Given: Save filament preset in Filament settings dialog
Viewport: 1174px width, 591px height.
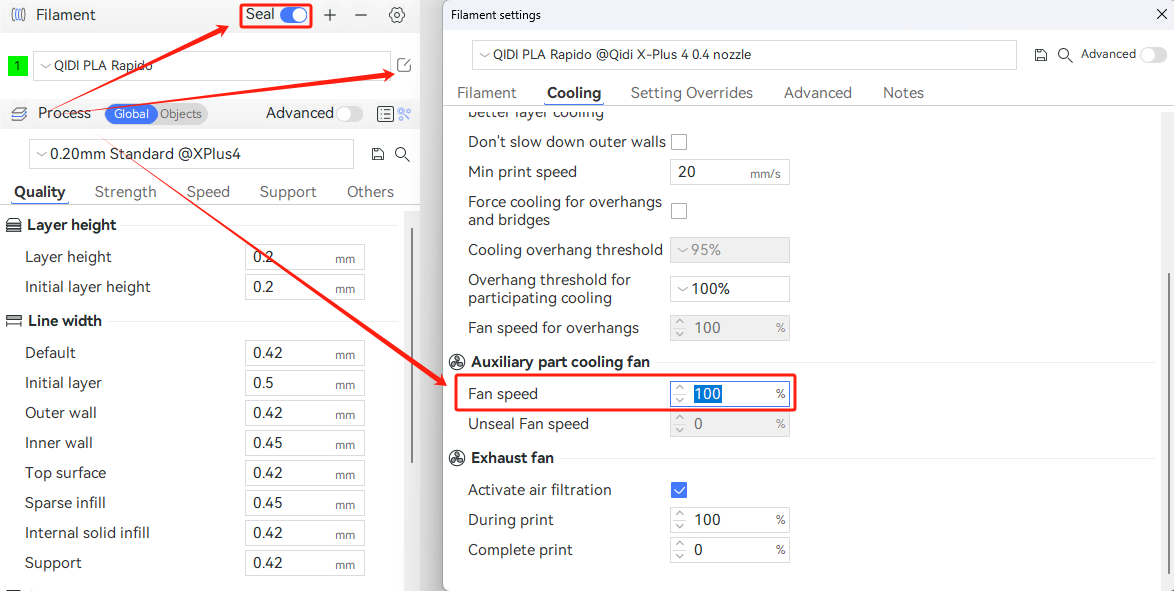Looking at the screenshot, I should coord(1041,55).
